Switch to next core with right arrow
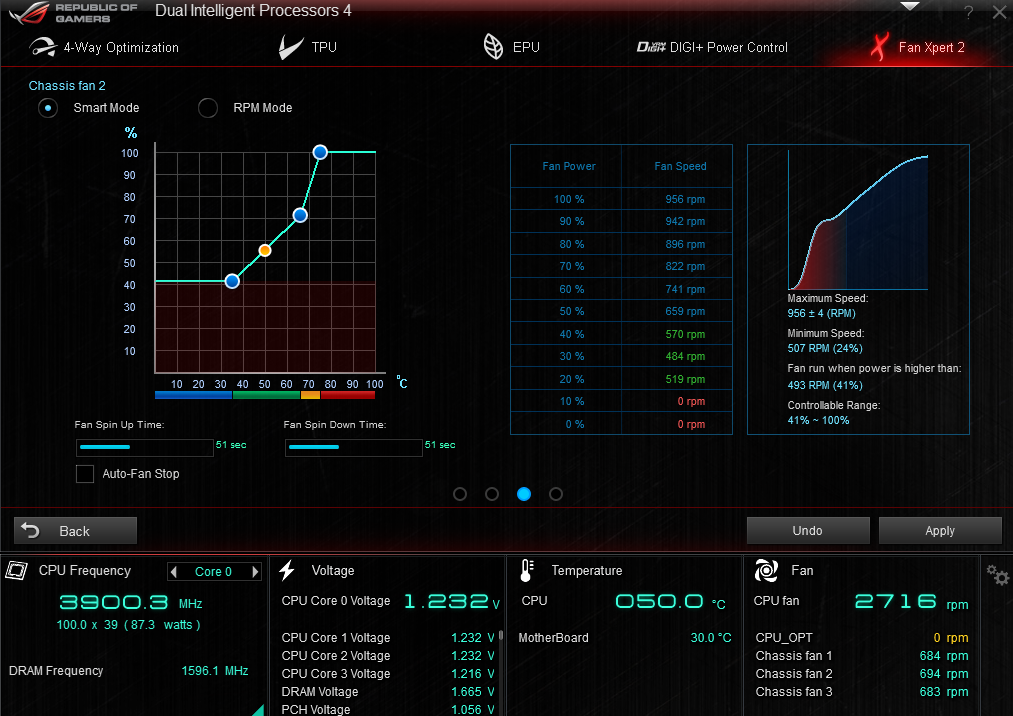The width and height of the screenshot is (1013, 716). tap(255, 571)
